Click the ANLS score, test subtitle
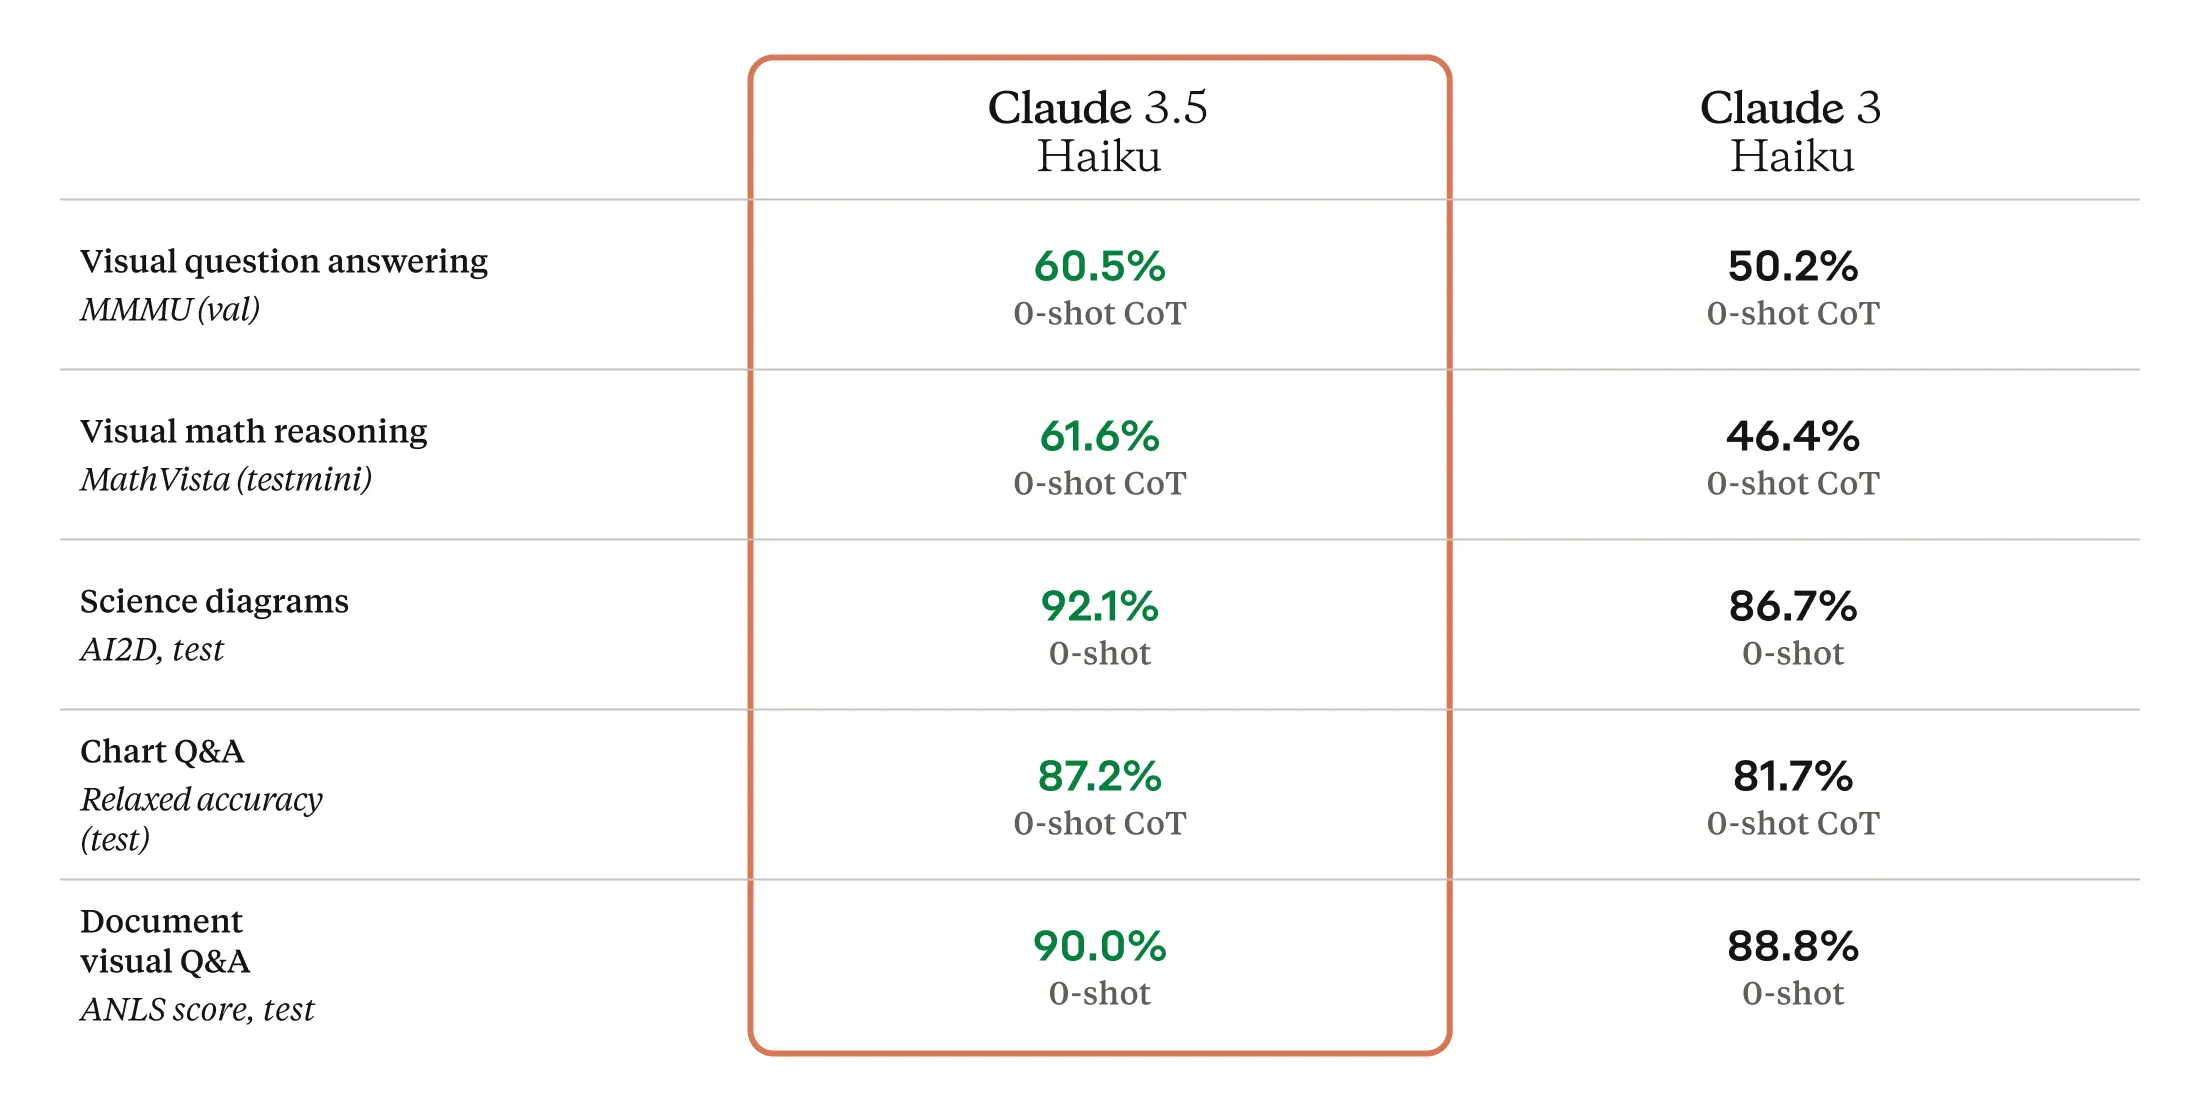 [197, 1010]
